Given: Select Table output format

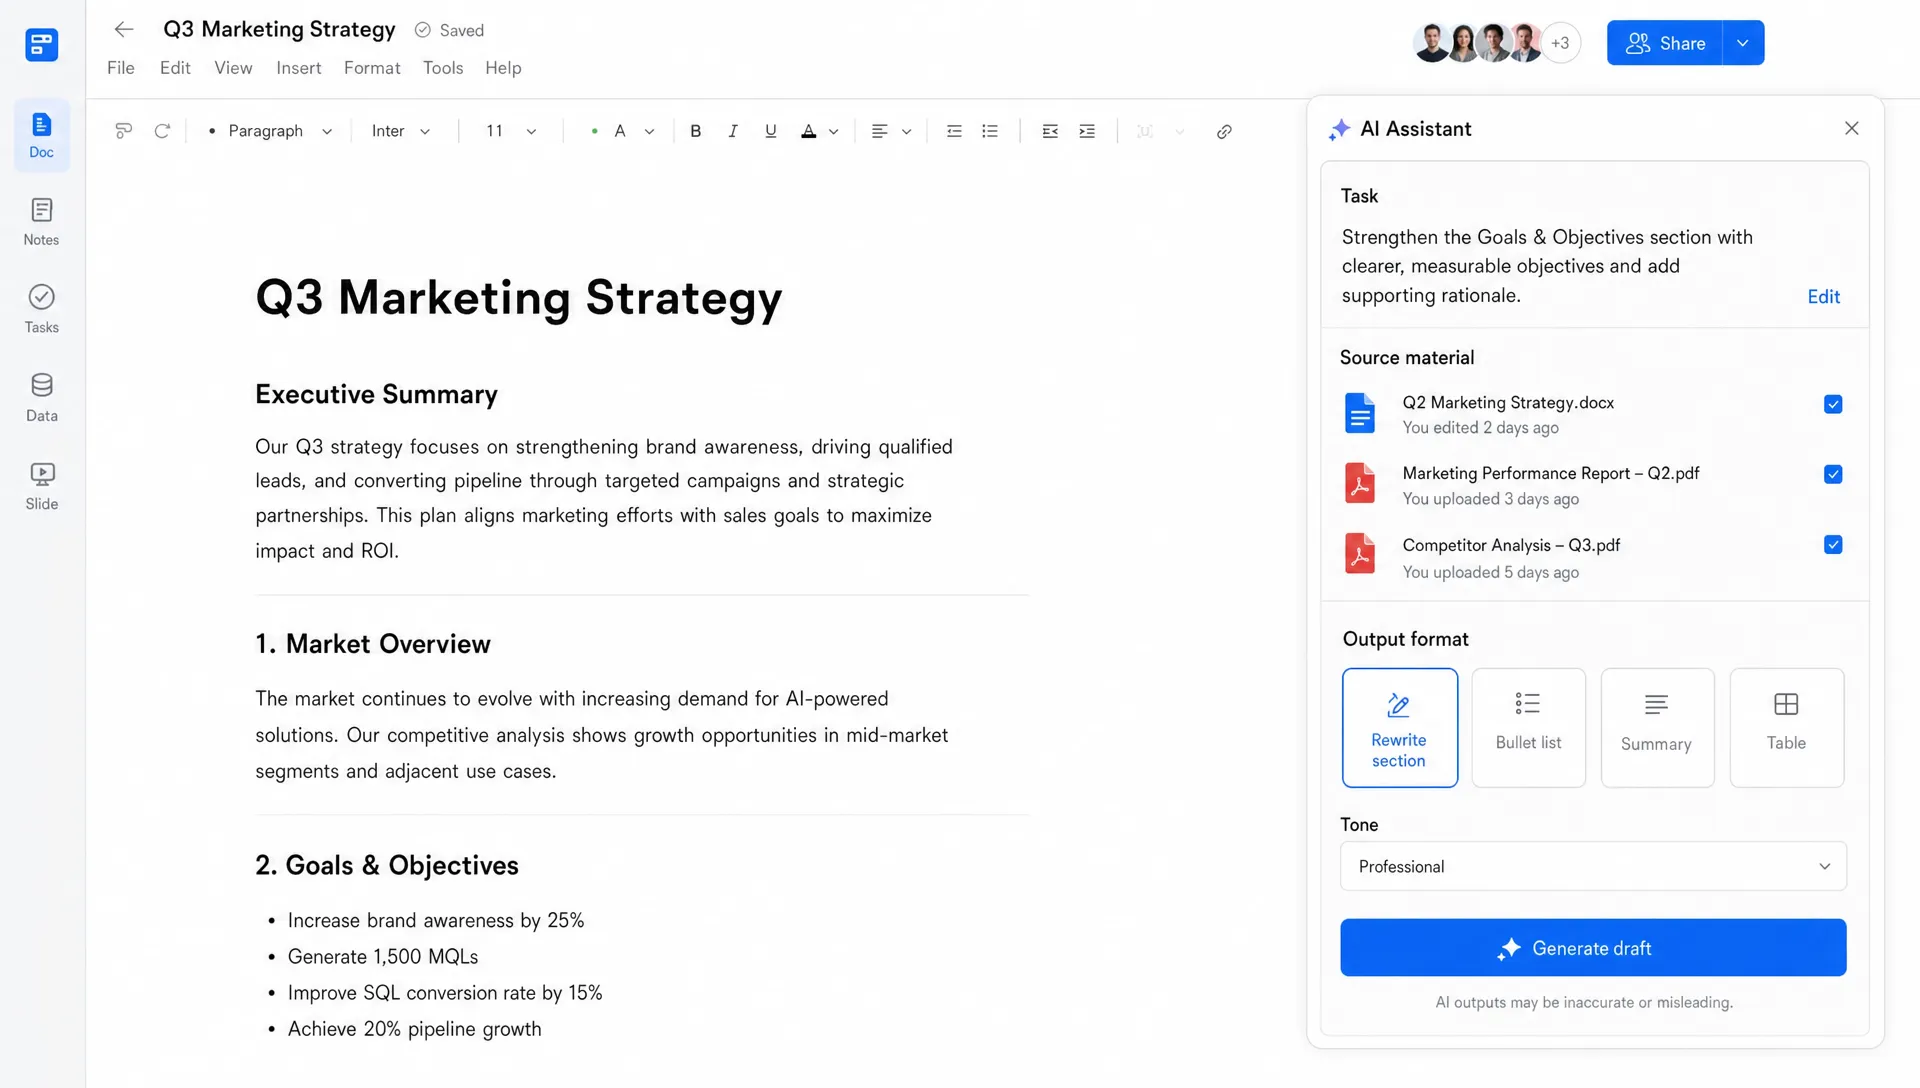Looking at the screenshot, I should [x=1786, y=728].
